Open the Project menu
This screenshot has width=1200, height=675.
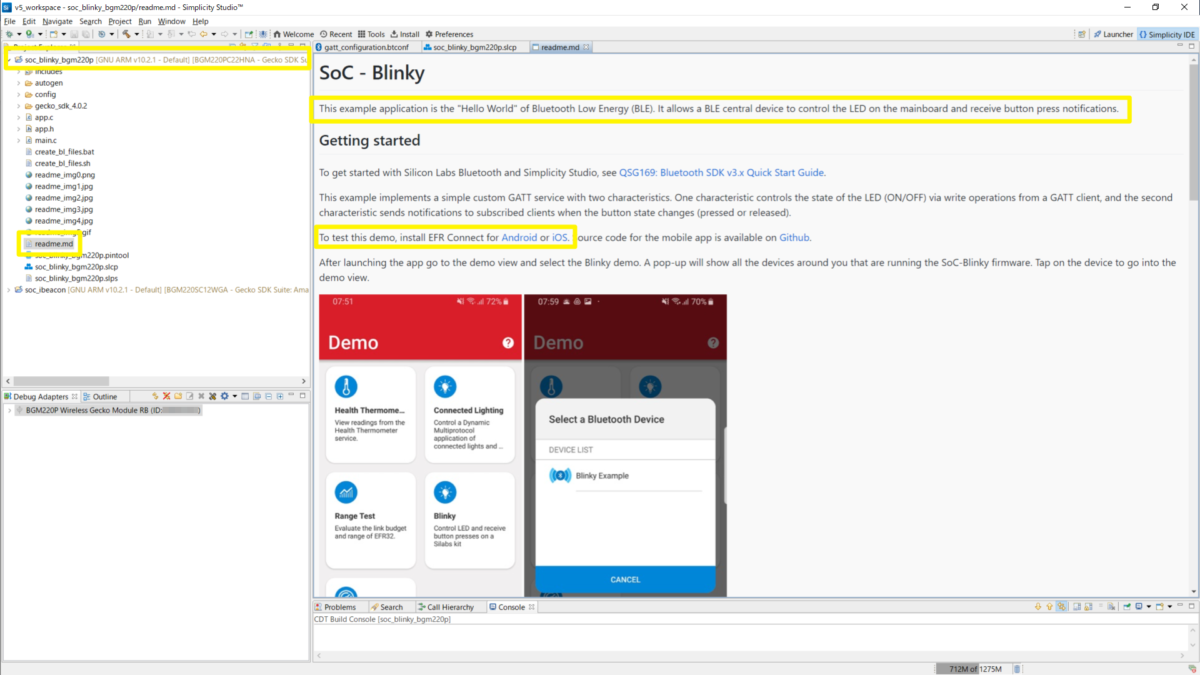120,21
